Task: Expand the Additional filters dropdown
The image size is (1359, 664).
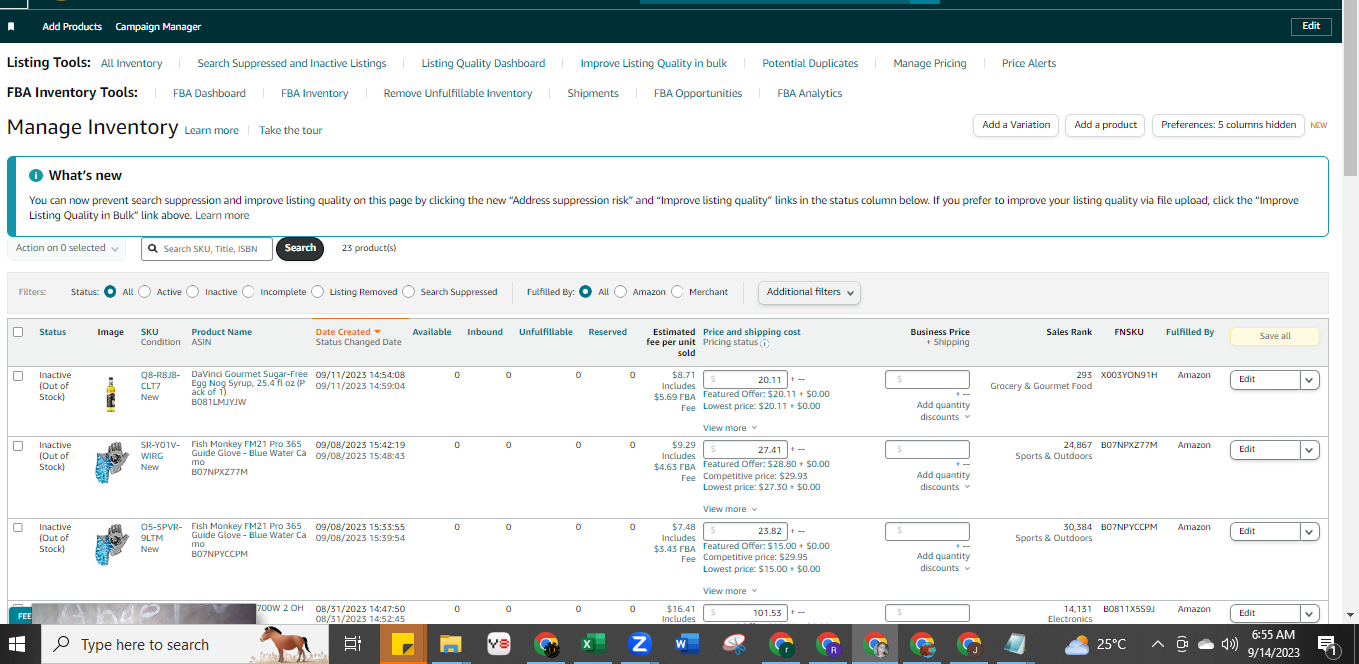Action: pyautogui.click(x=809, y=292)
